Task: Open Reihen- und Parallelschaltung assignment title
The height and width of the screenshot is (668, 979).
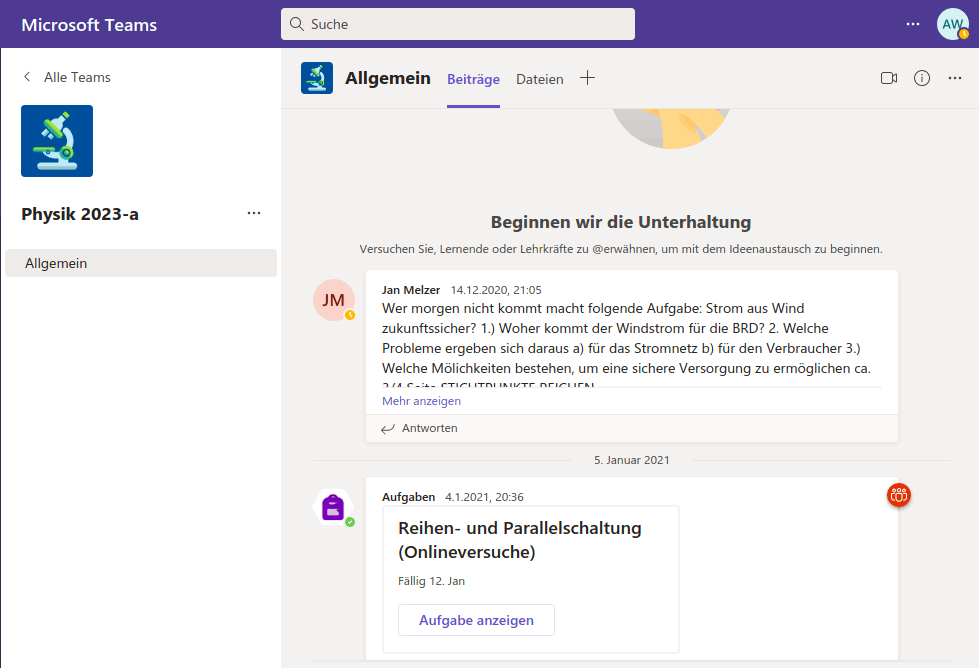Action: point(520,540)
